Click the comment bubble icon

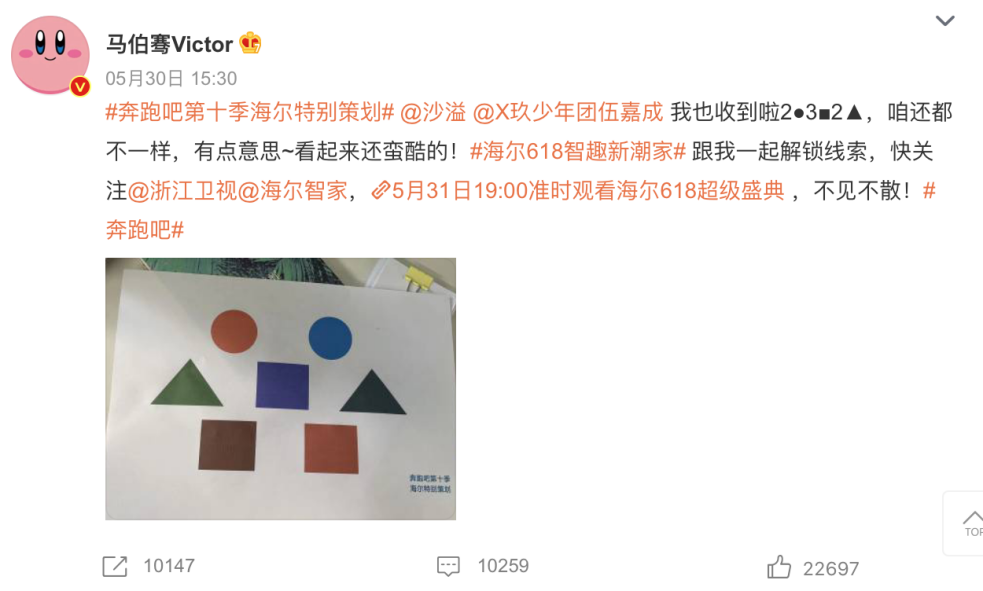[448, 567]
